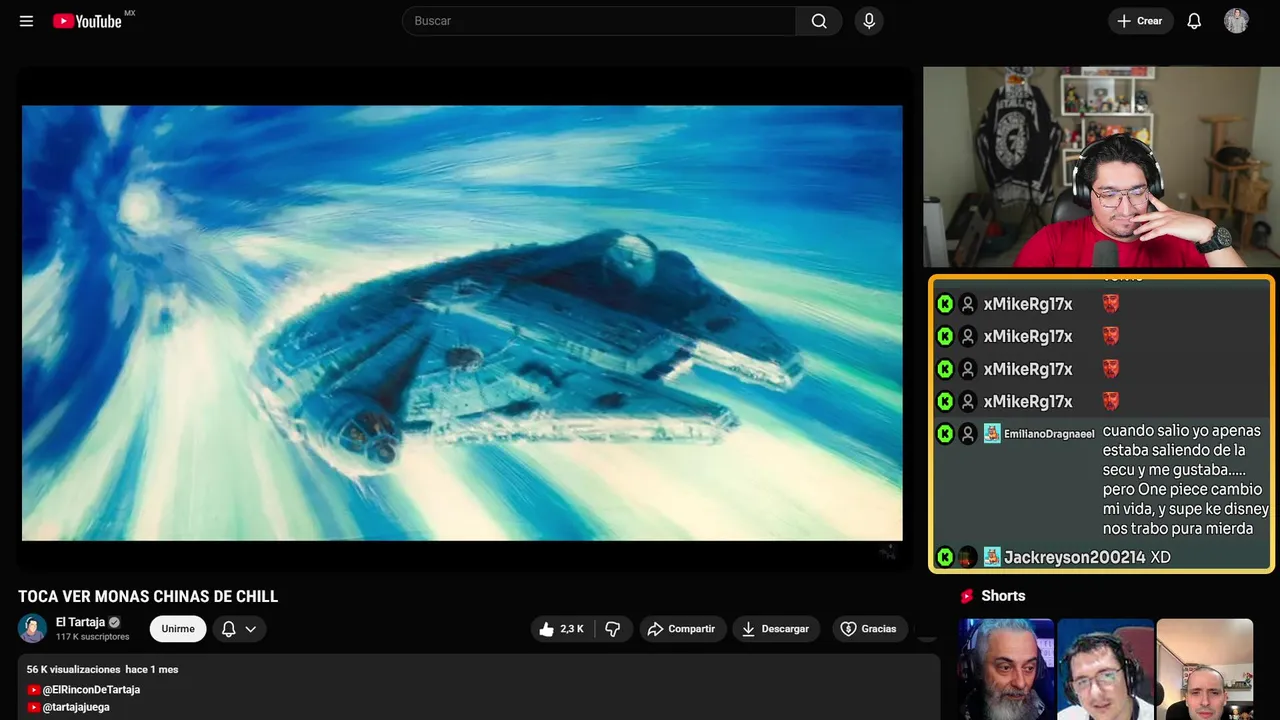
Task: Dislike the video with thumbs down
Action: tap(613, 629)
